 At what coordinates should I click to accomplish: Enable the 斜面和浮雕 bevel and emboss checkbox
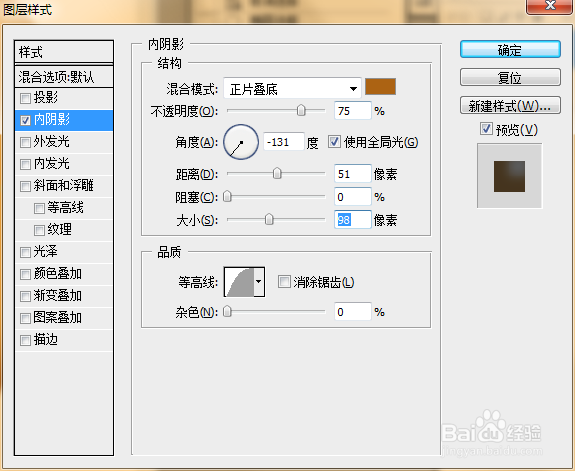point(25,186)
